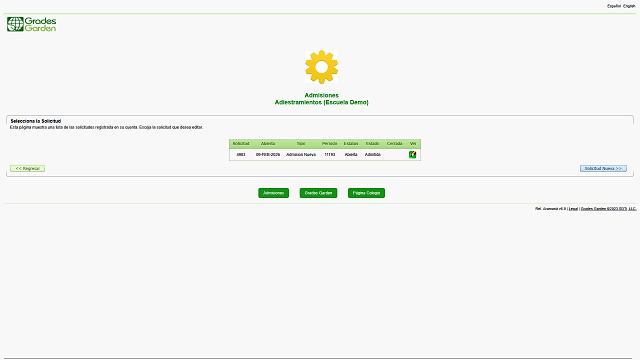Open the green Grades Garden button
Screen dimensions: 640x360
(318, 193)
